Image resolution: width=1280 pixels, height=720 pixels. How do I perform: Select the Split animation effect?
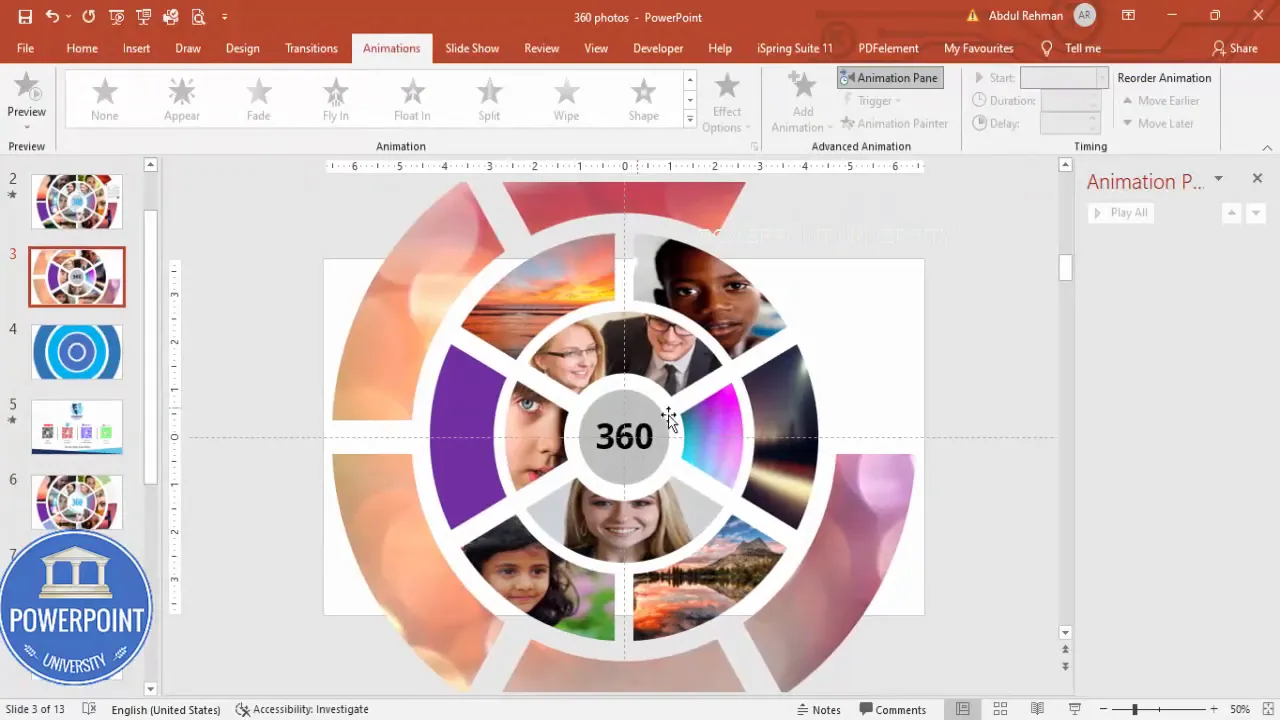(489, 100)
